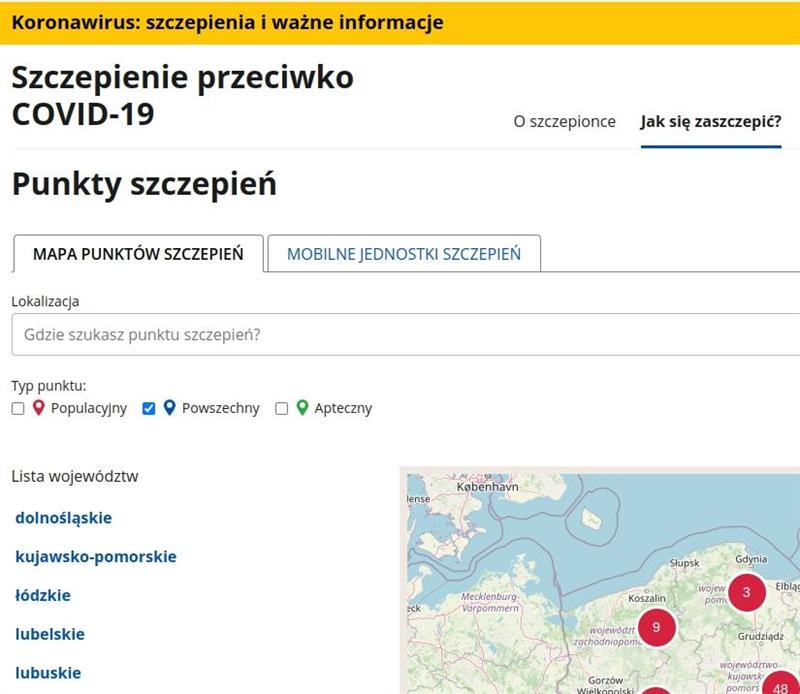Click the blue Powszechny pin icon
The image size is (800, 694).
point(170,408)
